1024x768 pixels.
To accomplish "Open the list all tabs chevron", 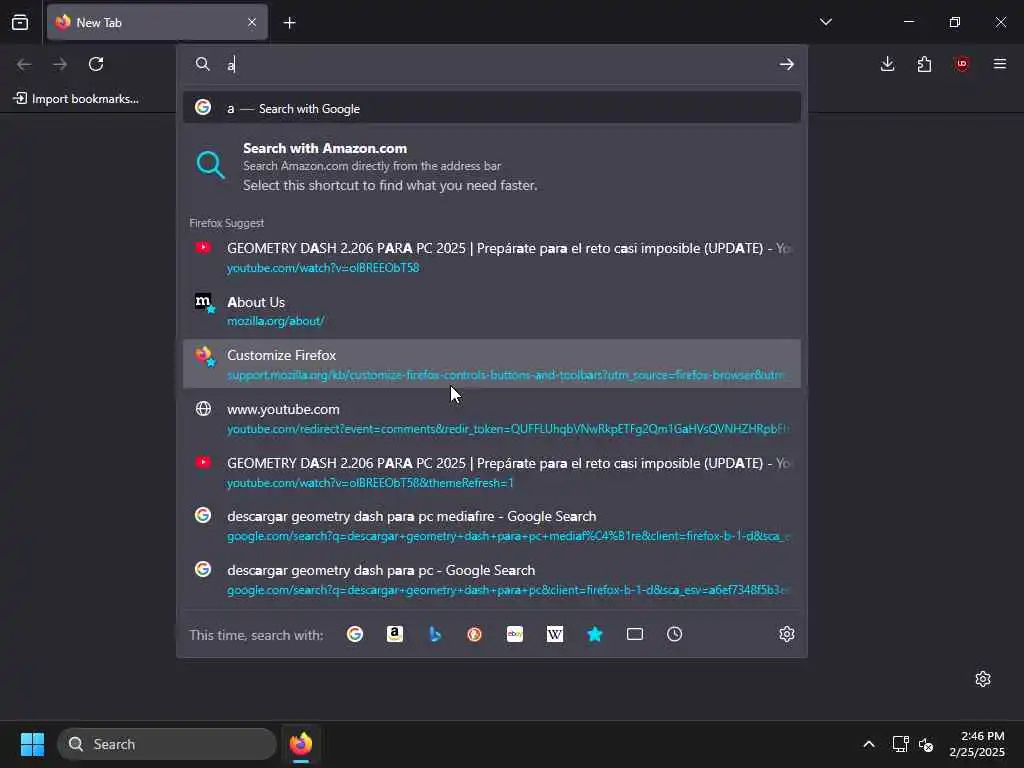I will pos(825,22).
